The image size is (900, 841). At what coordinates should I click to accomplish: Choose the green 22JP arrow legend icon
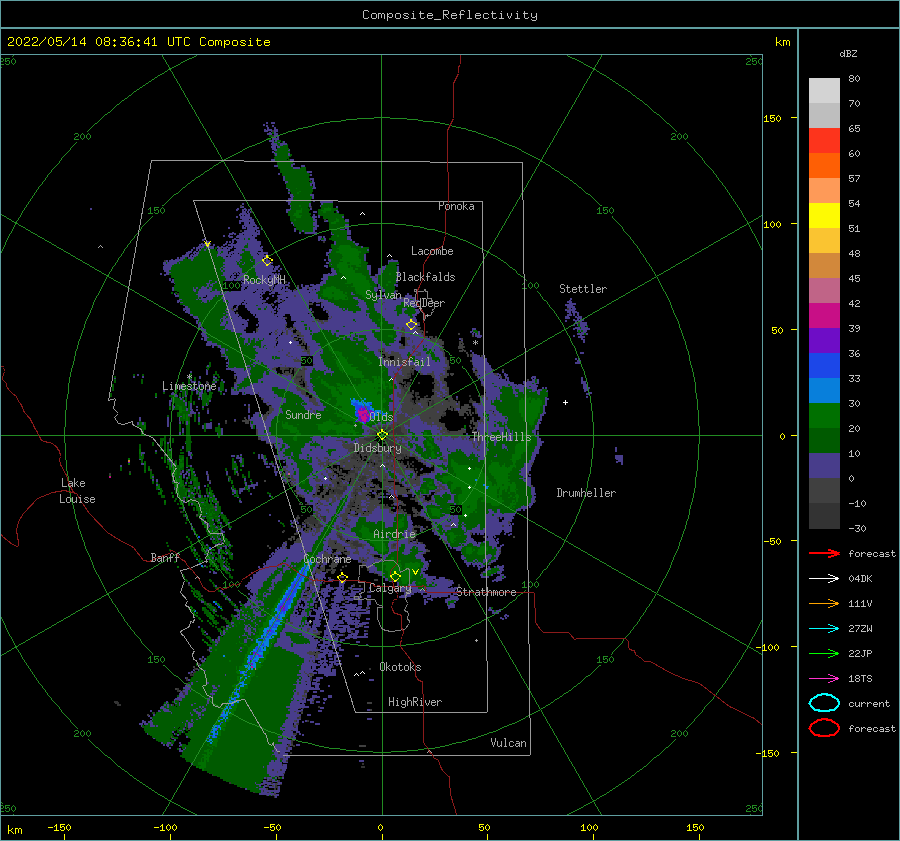824,653
